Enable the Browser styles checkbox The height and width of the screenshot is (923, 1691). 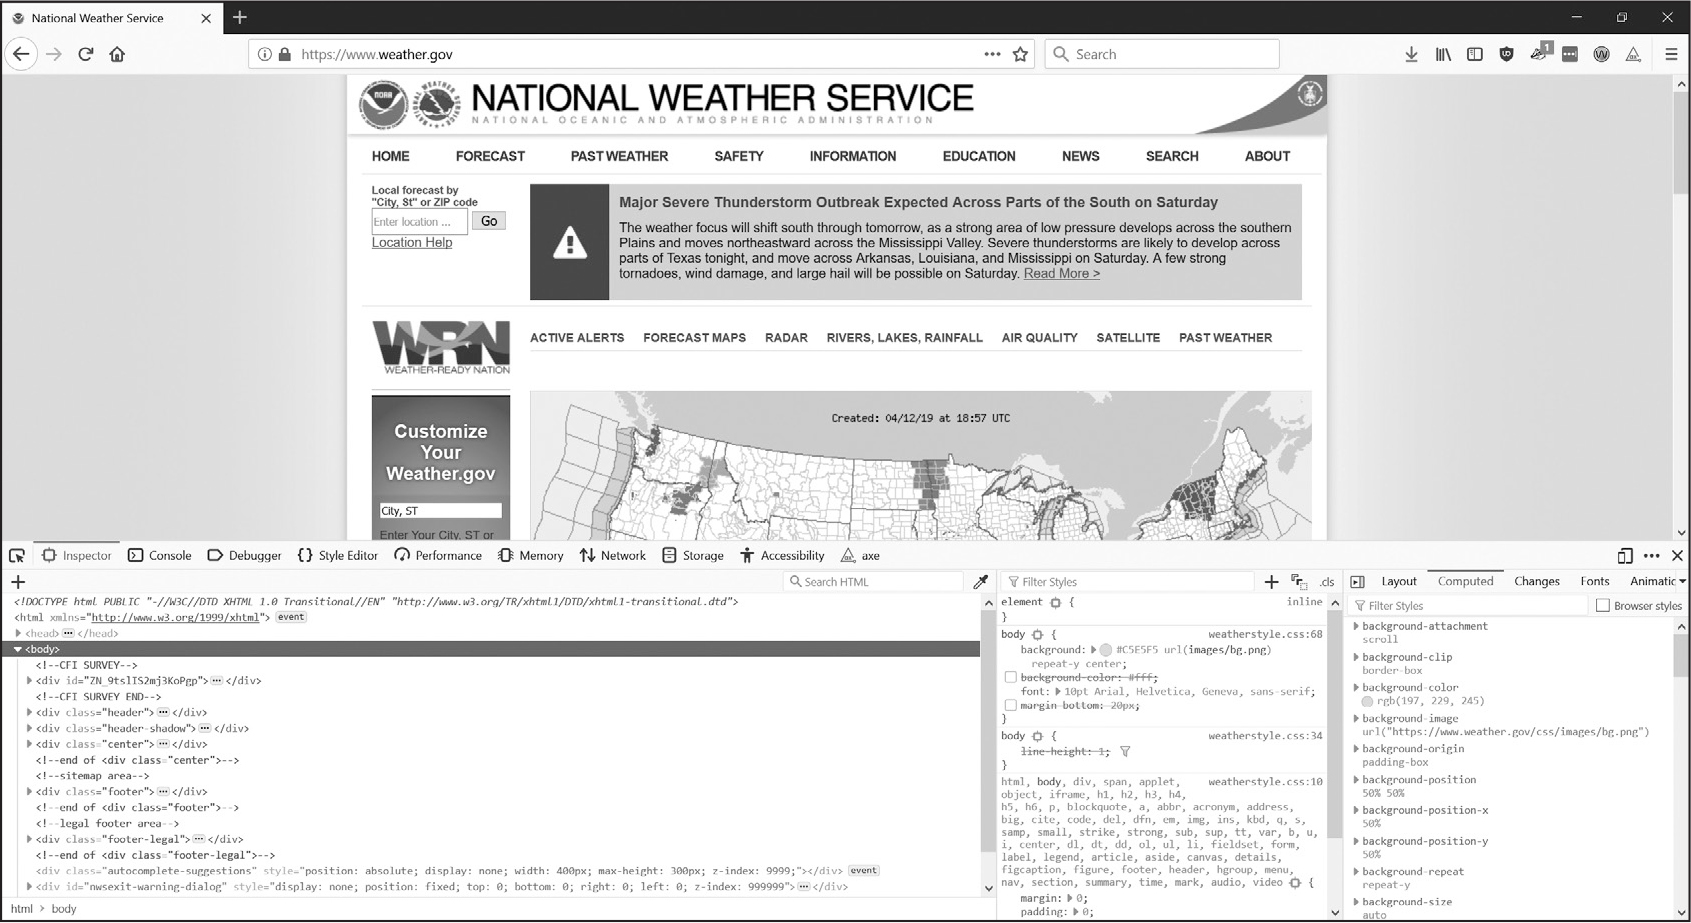[x=1603, y=605]
